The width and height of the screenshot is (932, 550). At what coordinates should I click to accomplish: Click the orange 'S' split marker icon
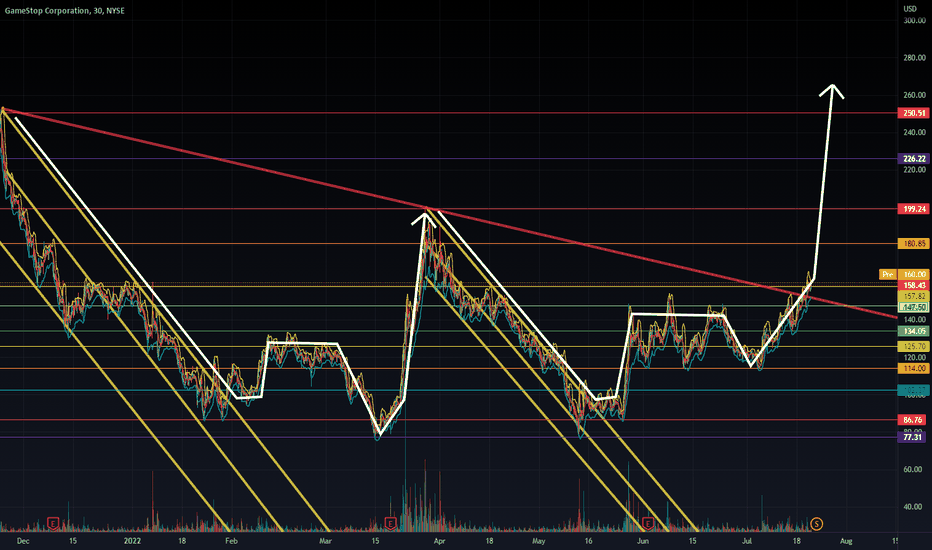click(x=817, y=524)
